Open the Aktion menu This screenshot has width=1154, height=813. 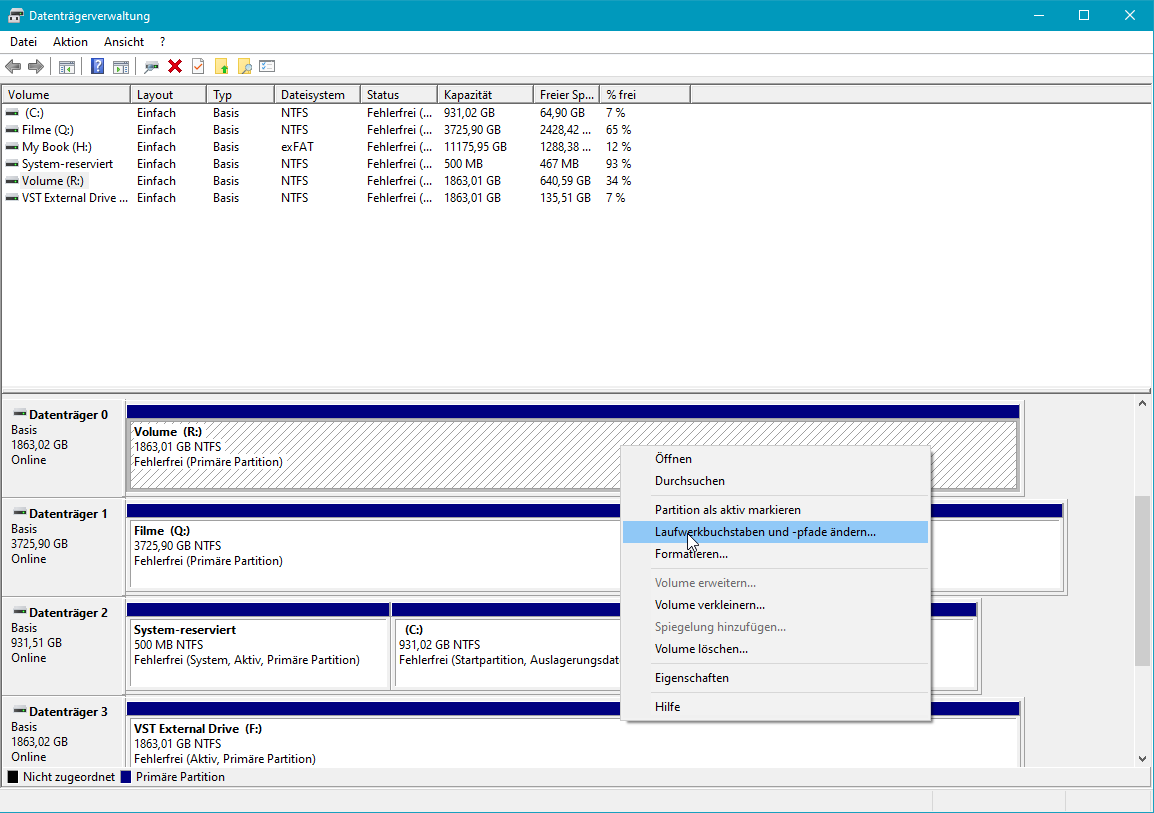pos(70,42)
